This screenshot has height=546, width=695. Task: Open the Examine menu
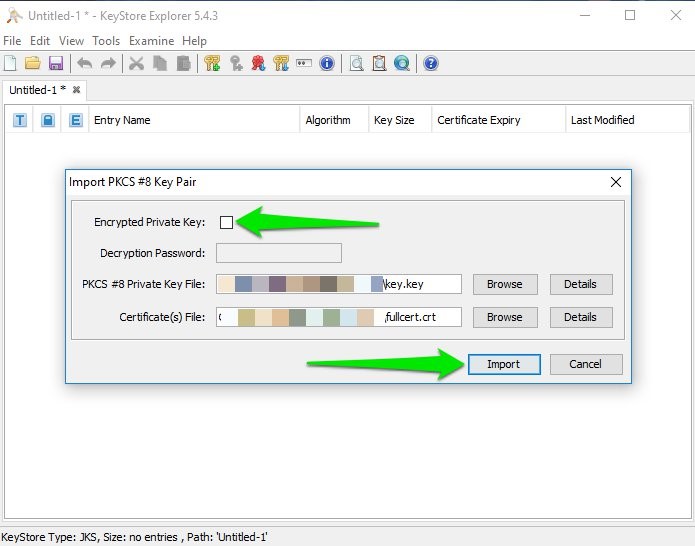click(151, 41)
